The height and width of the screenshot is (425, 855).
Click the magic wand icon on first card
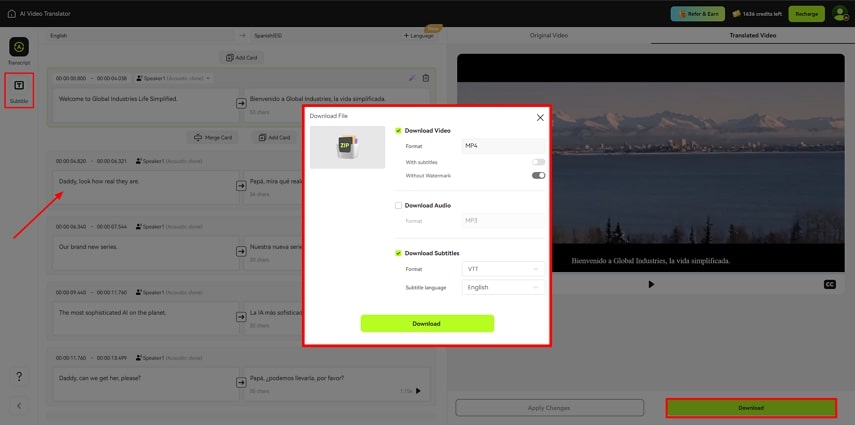(412, 78)
